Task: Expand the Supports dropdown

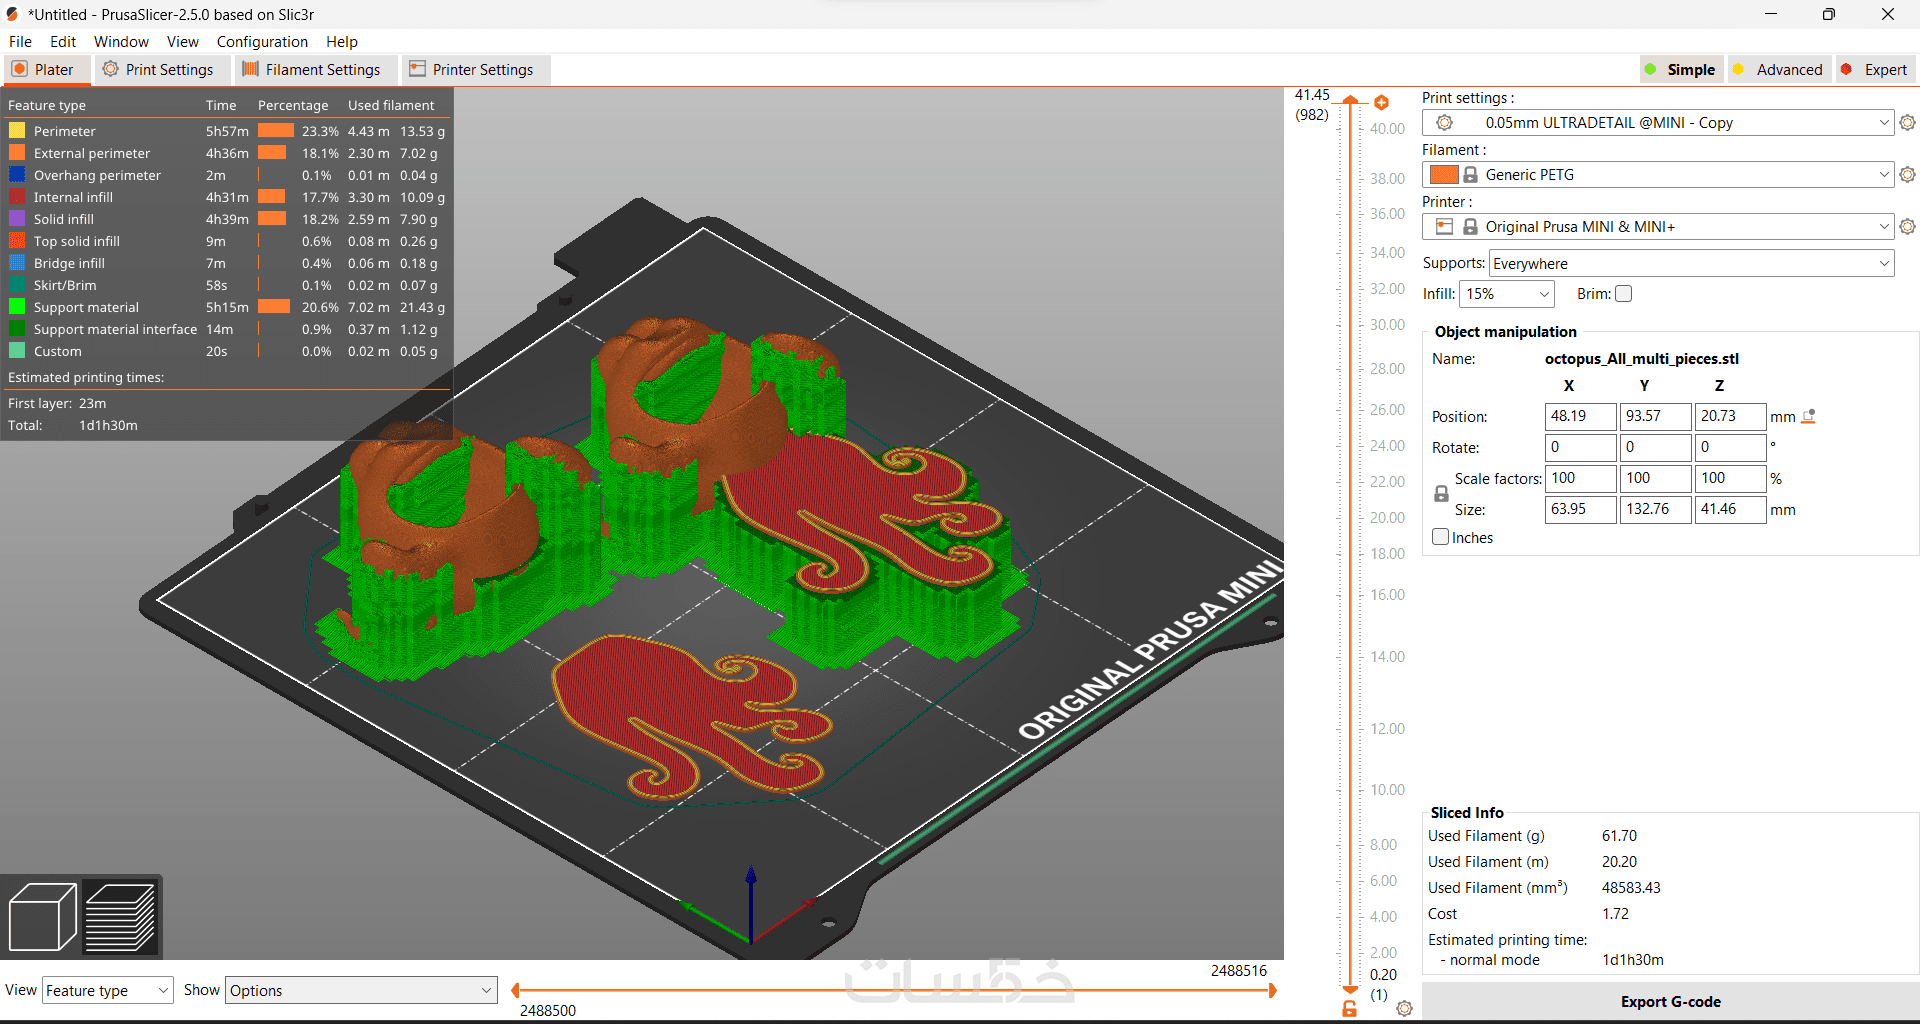Action: click(1692, 264)
